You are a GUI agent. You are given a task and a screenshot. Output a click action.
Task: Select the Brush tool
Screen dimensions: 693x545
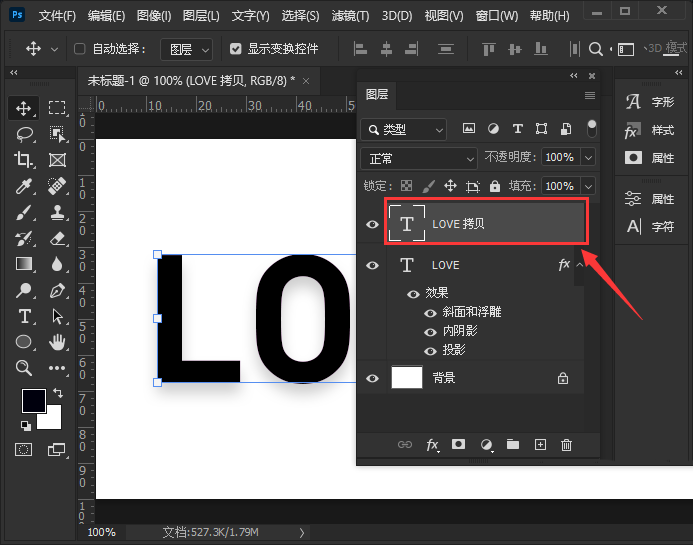coord(23,213)
